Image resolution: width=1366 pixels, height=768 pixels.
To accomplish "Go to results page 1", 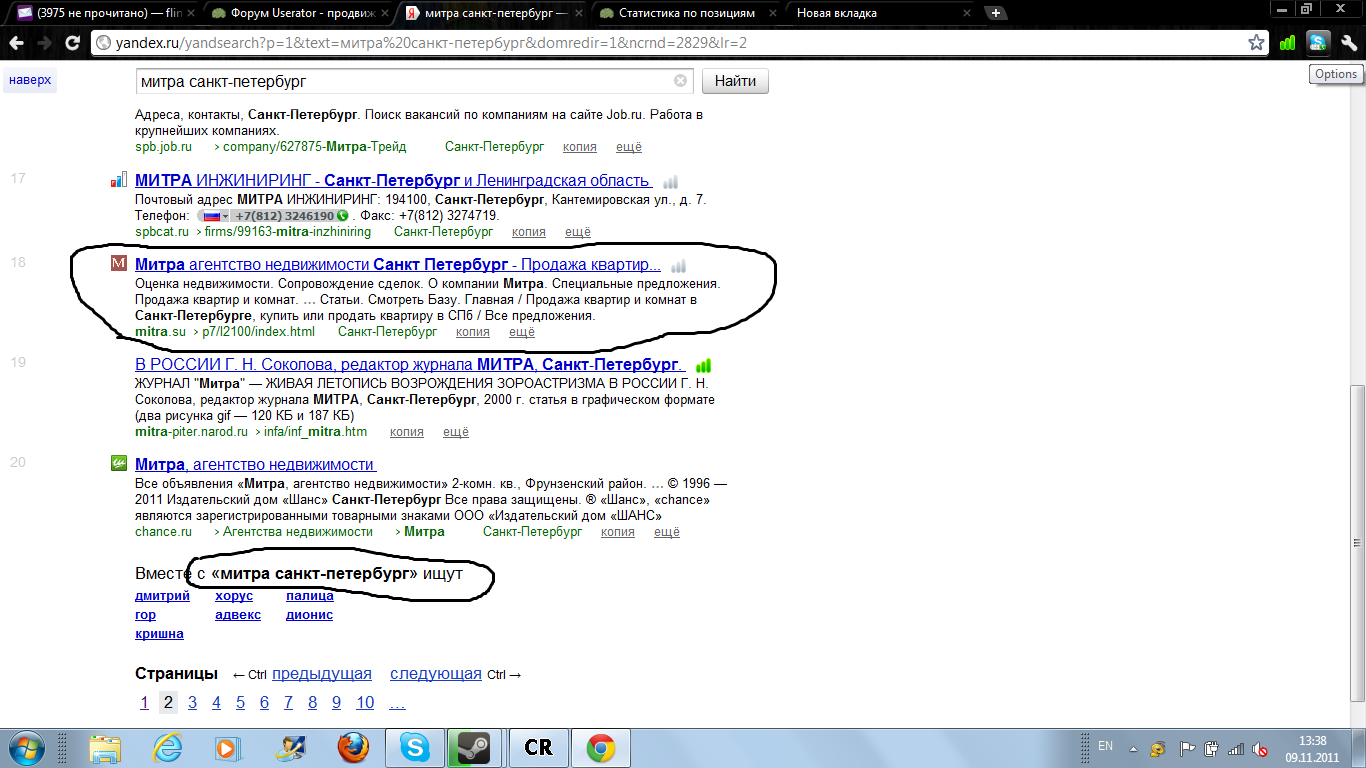I will coord(145,703).
